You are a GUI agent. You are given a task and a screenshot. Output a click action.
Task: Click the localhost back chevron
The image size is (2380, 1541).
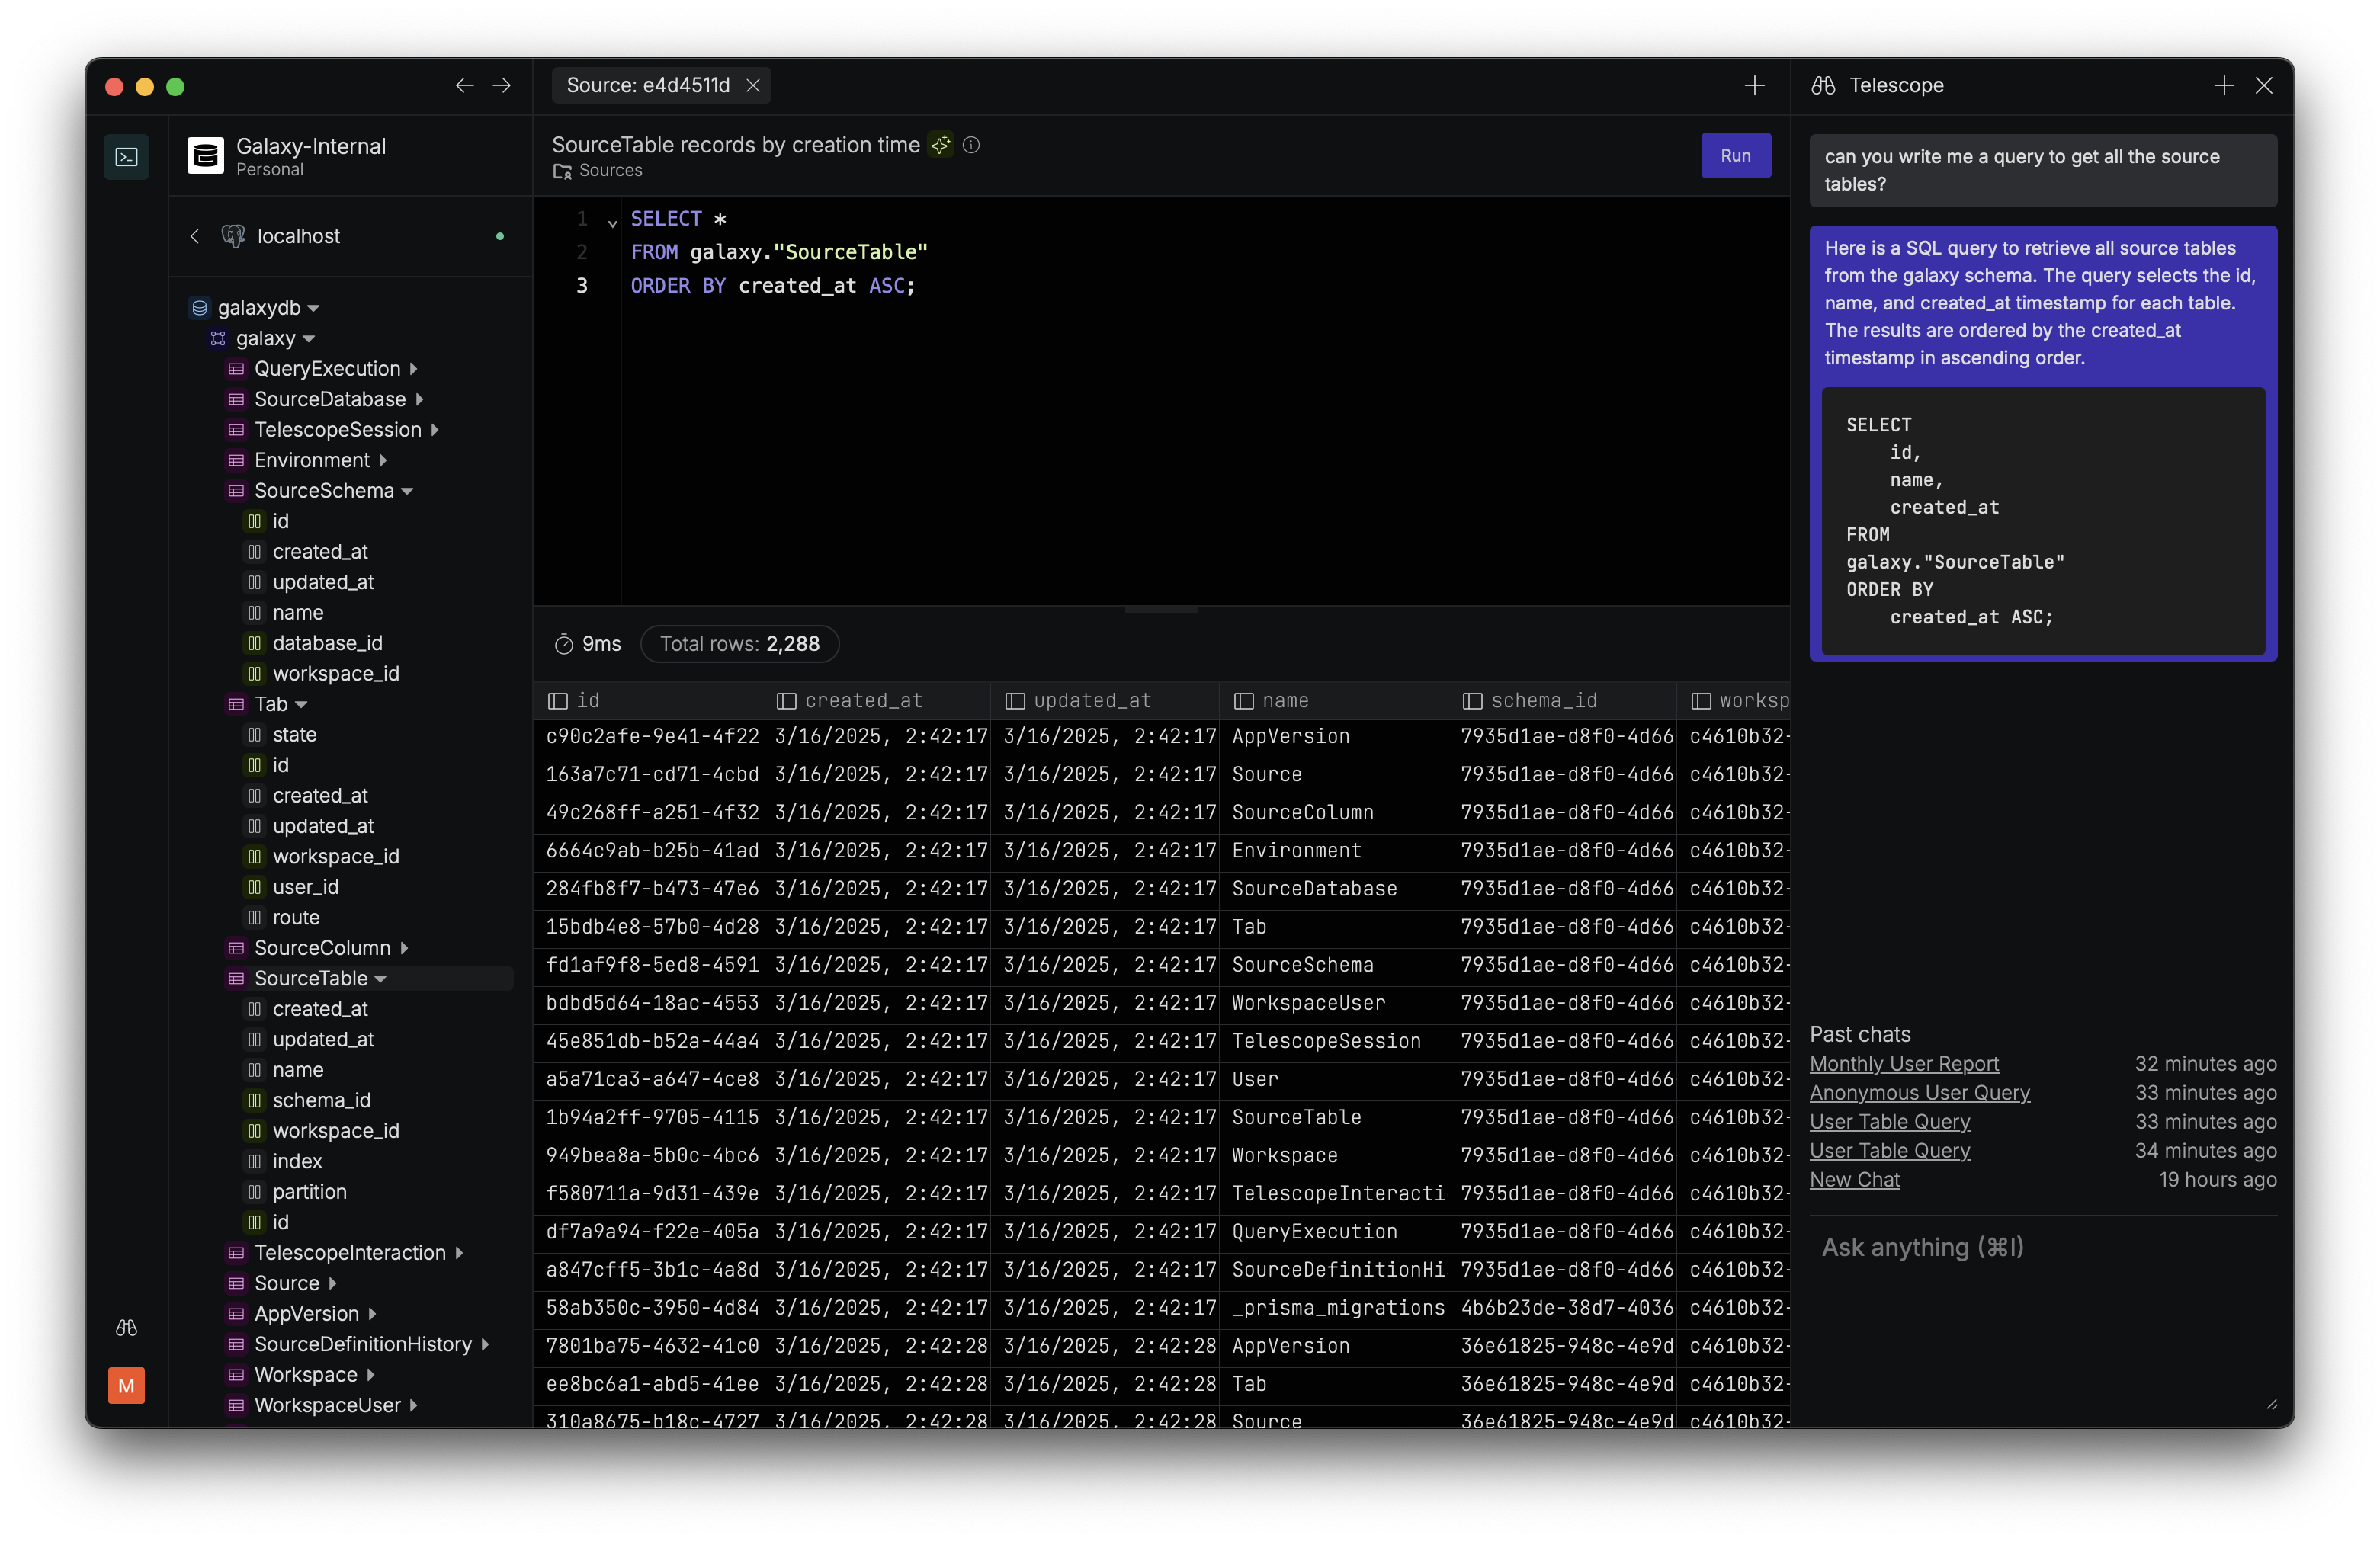[195, 237]
